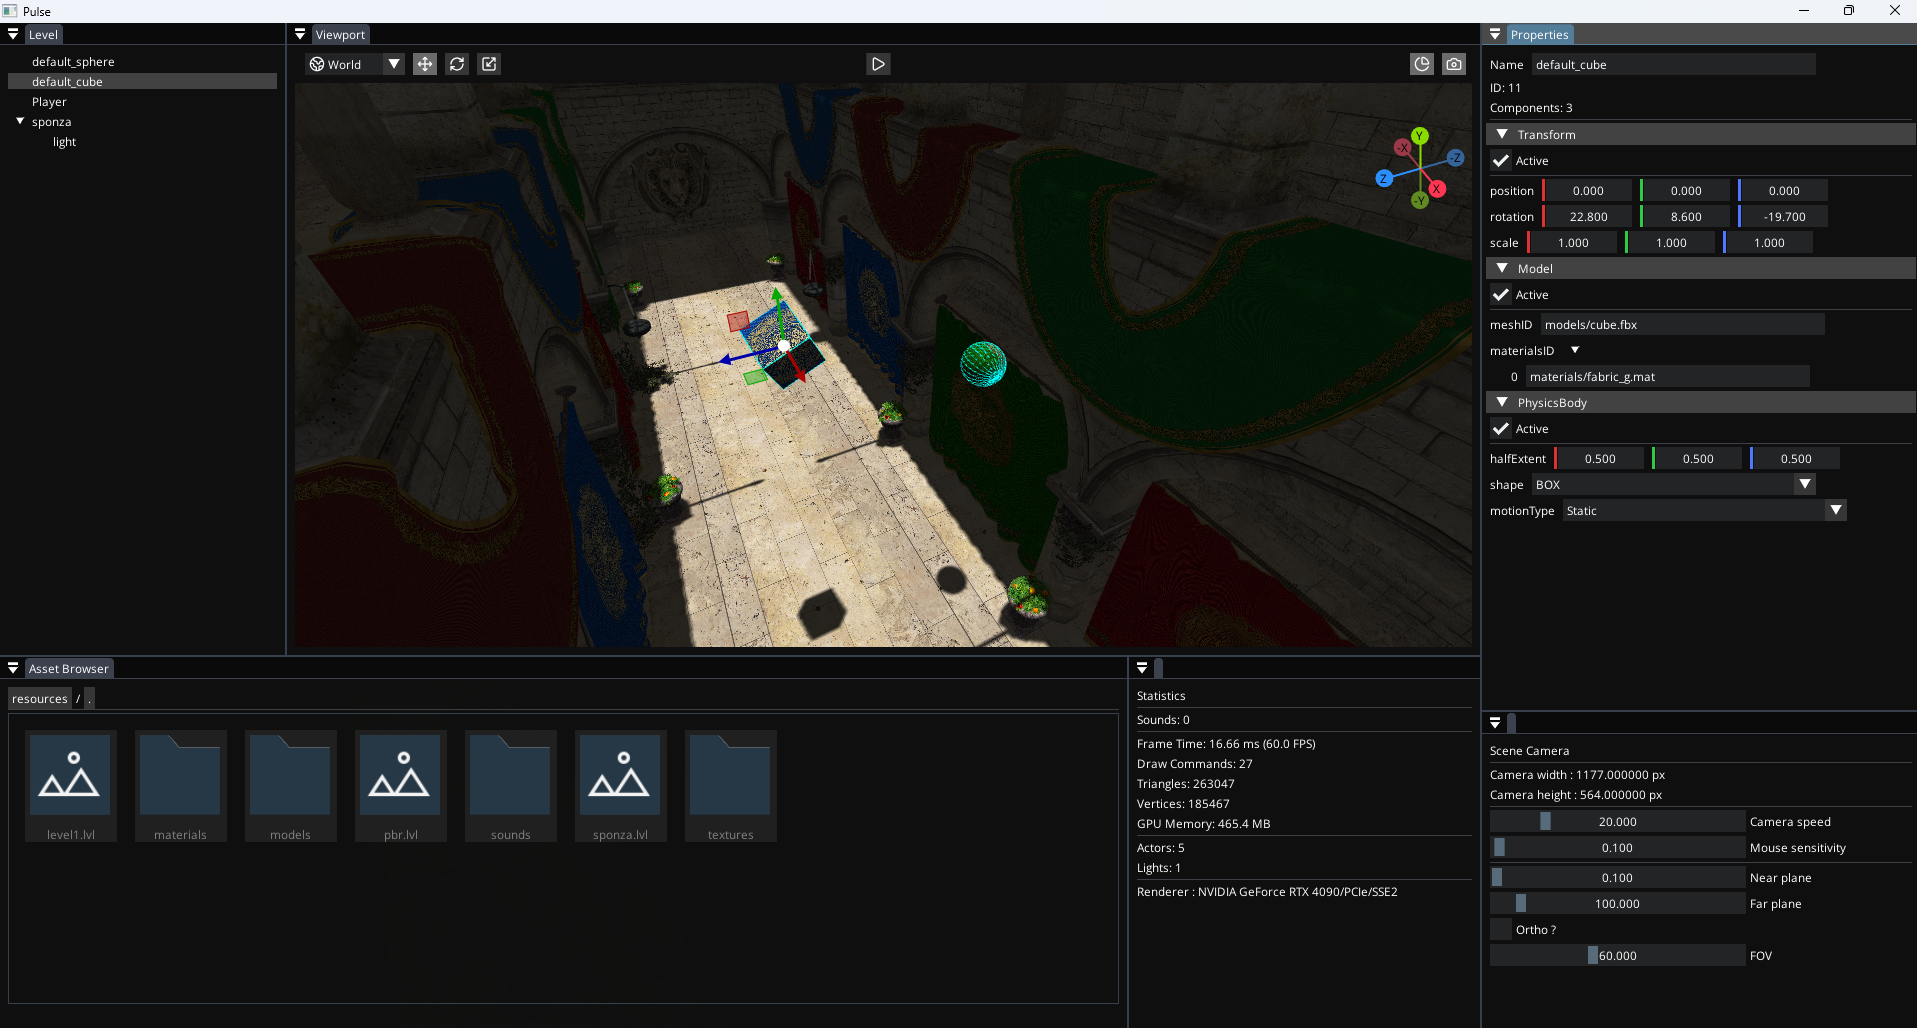Open the World coordinate space dropdown
This screenshot has width=1917, height=1028.
point(394,64)
